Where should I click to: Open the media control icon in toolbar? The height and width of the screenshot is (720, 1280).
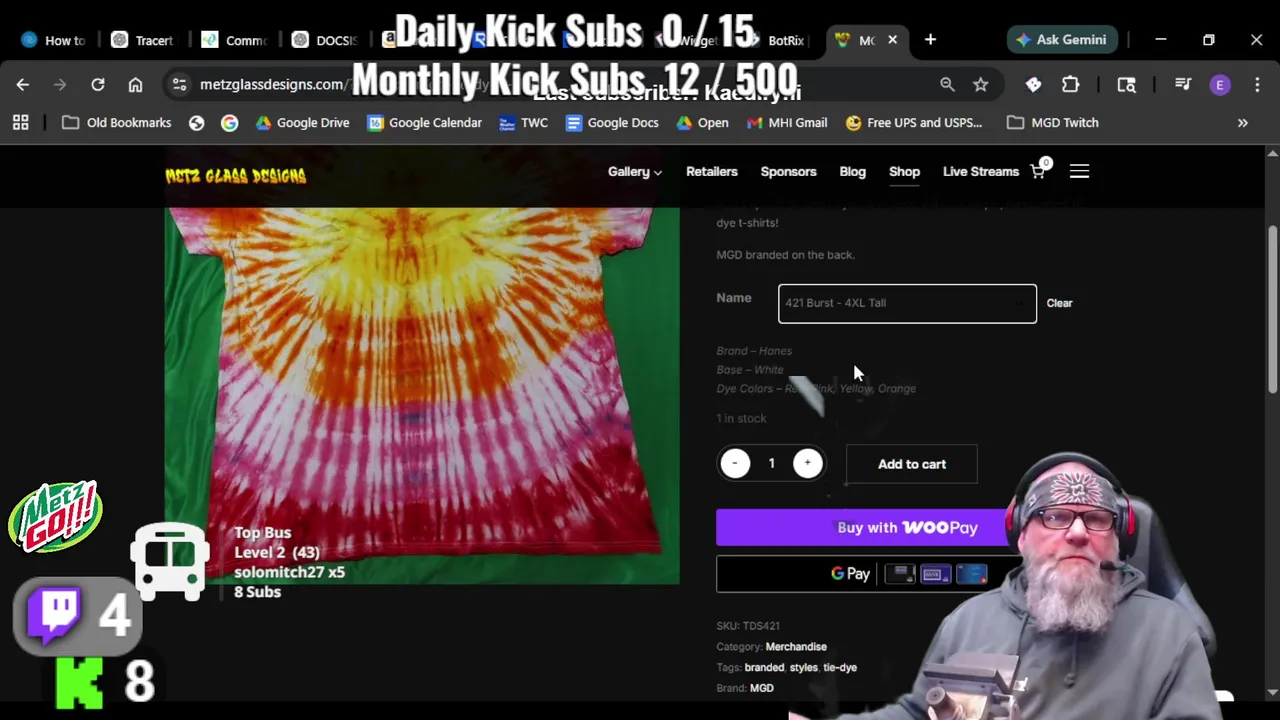click(x=1183, y=85)
